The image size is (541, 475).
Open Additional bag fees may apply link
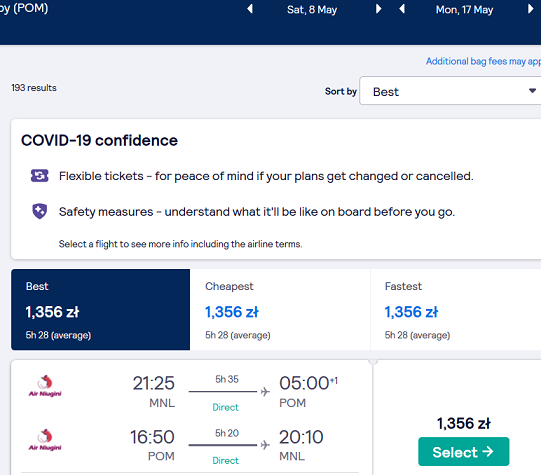click(x=483, y=61)
